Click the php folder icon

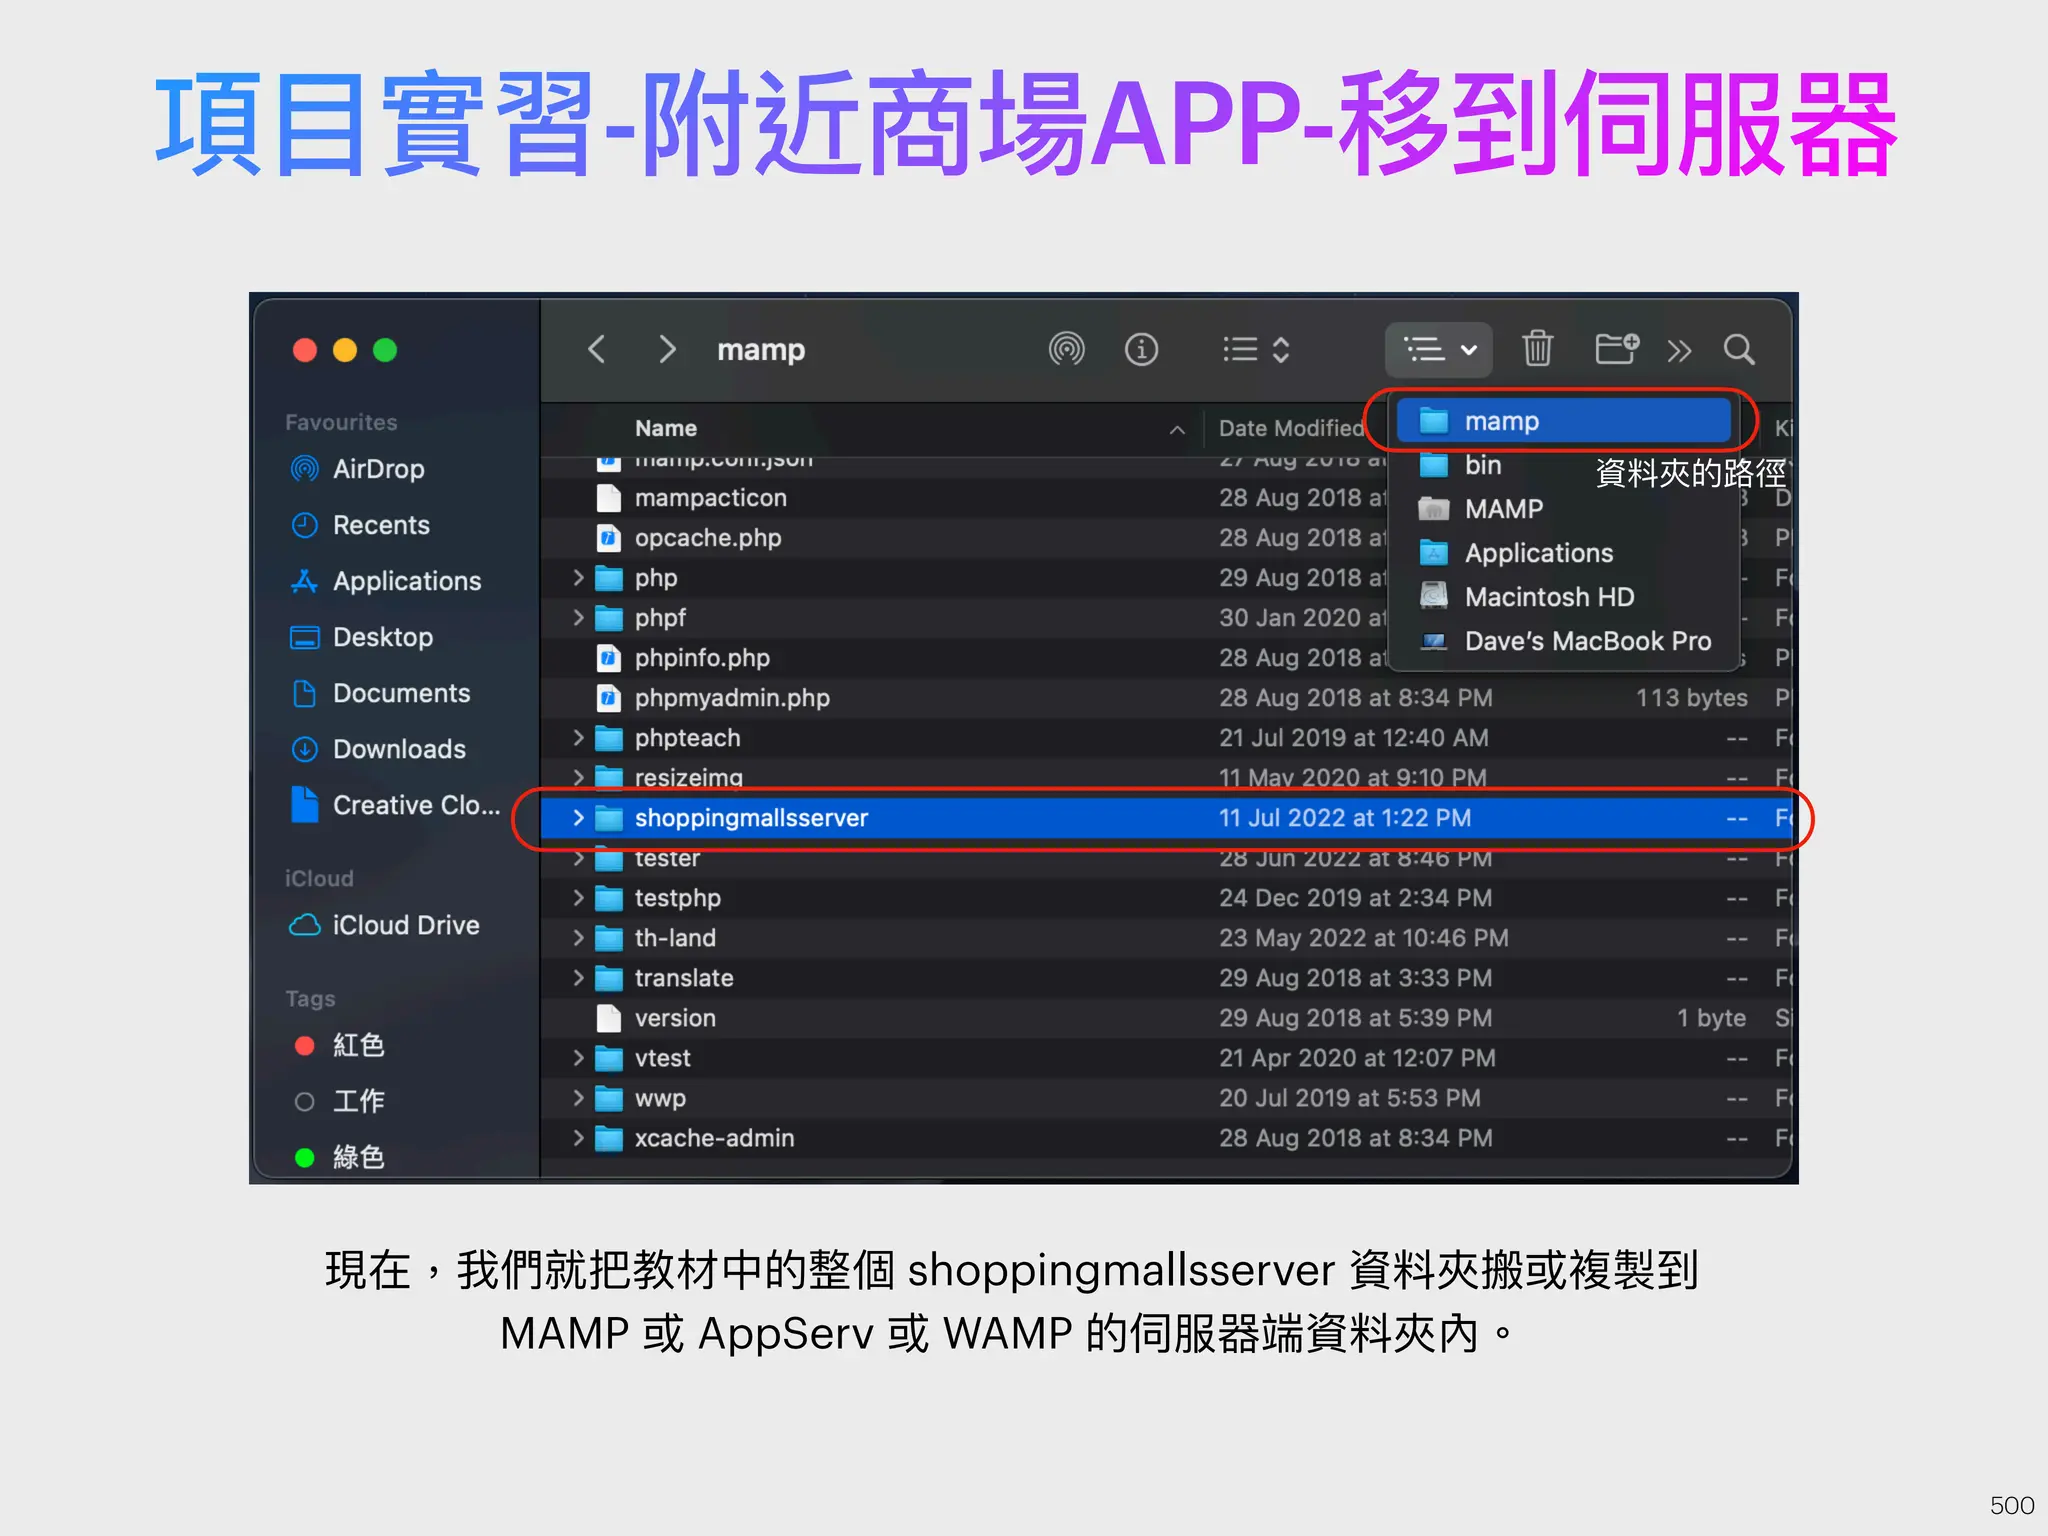609,578
